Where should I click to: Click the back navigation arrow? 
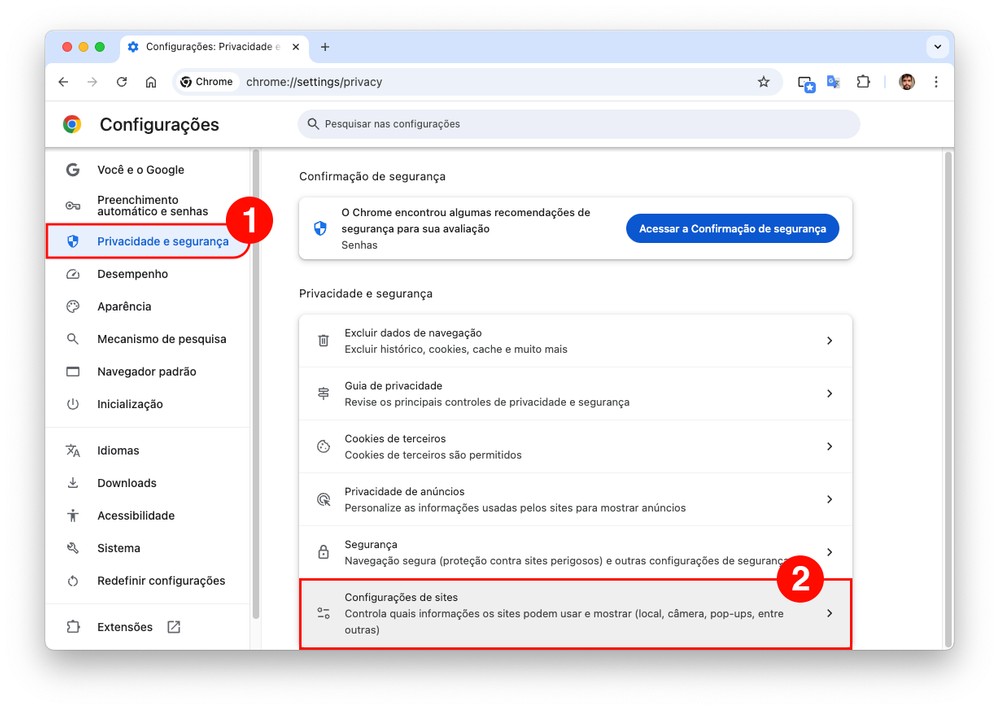click(63, 82)
